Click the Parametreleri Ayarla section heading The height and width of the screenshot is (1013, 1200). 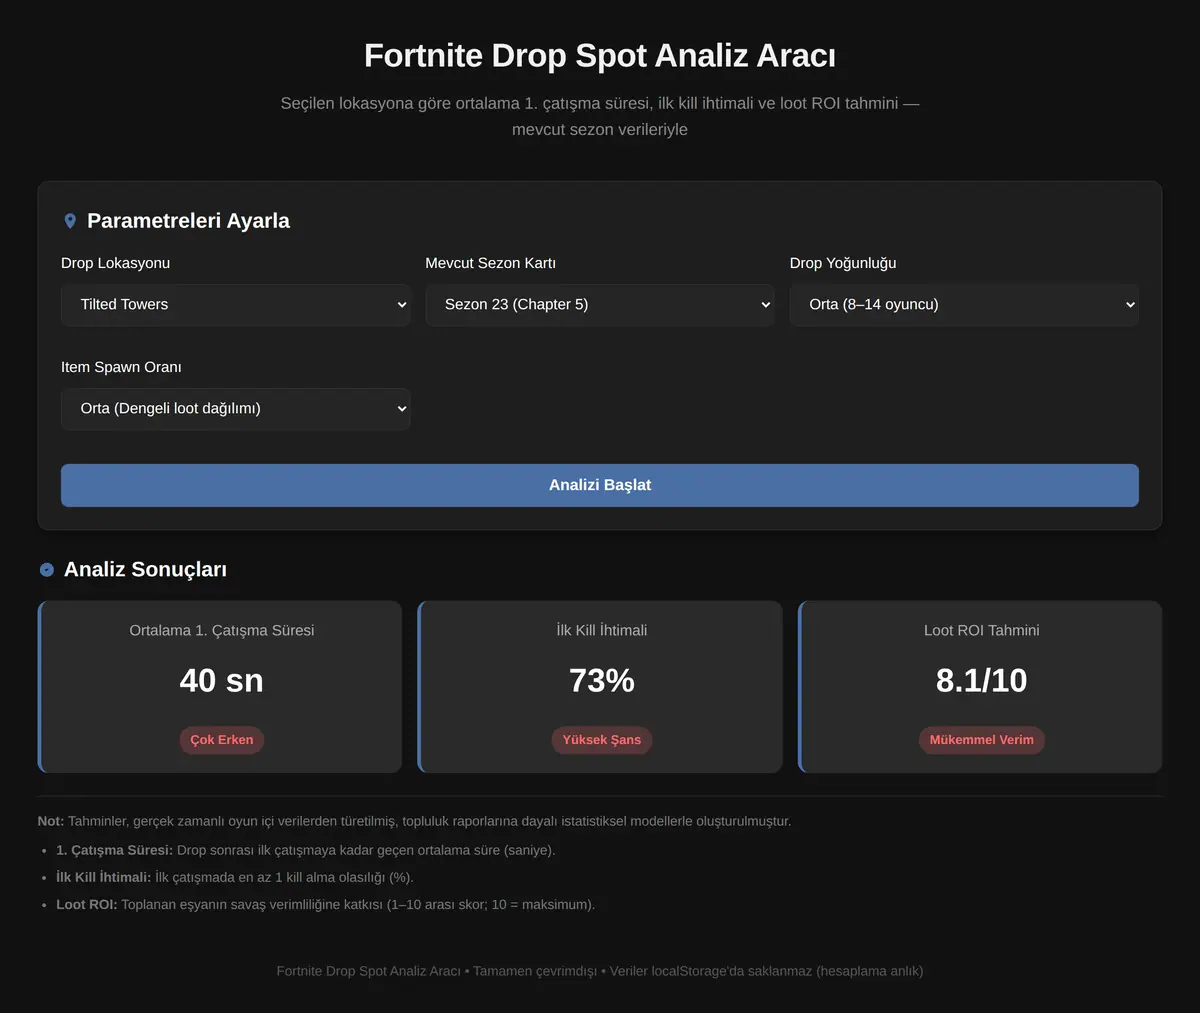point(188,221)
